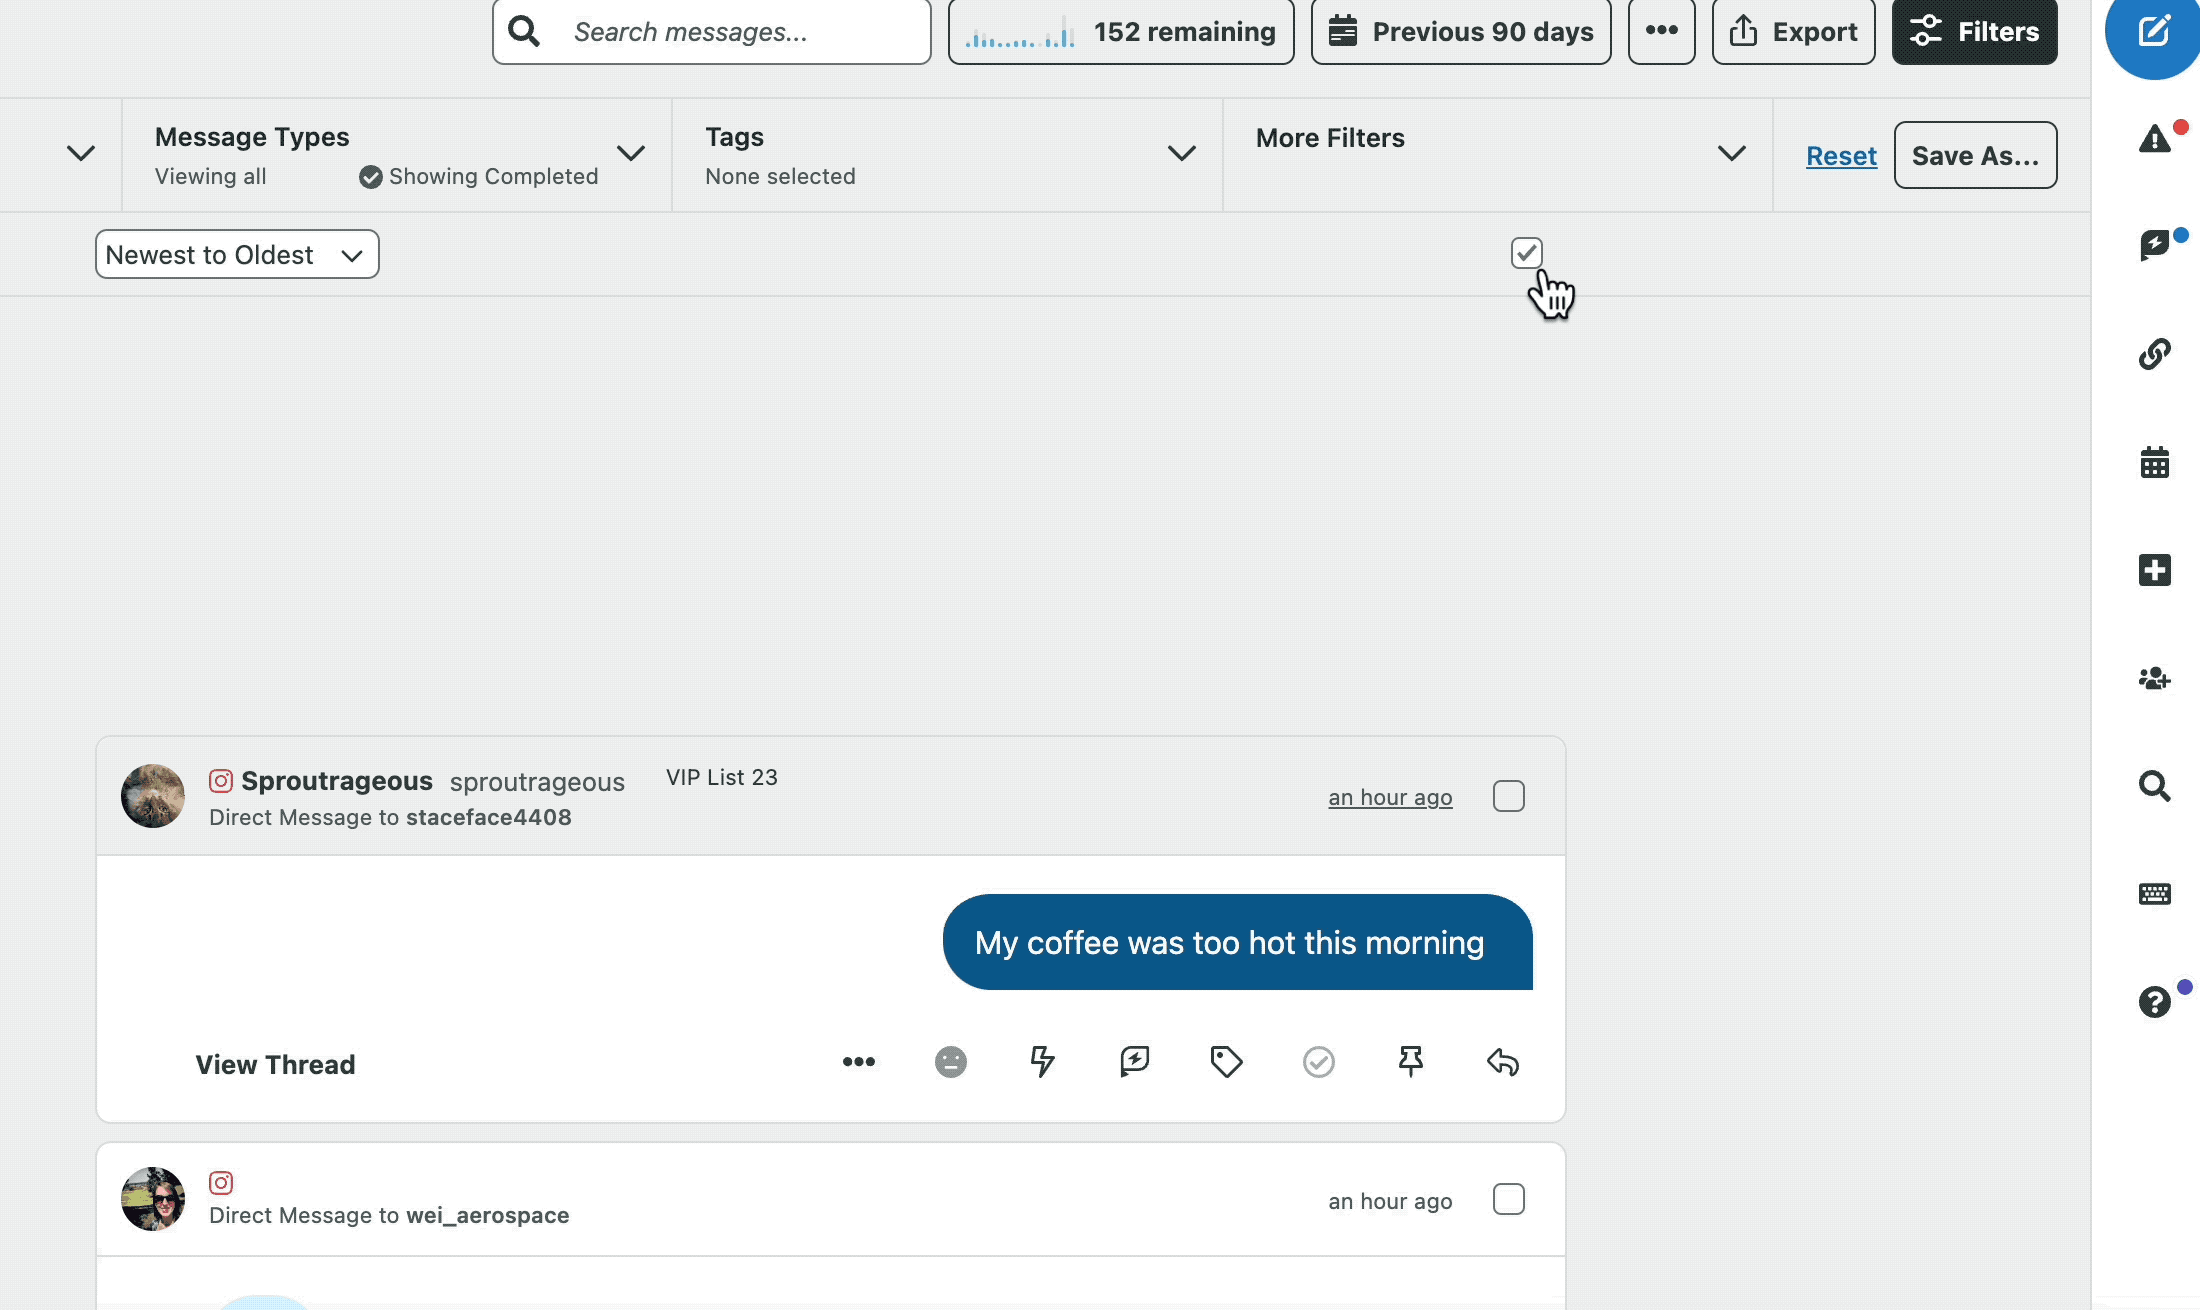The height and width of the screenshot is (1310, 2200).
Task: Toggle the select all messages checkbox
Action: coord(1527,253)
